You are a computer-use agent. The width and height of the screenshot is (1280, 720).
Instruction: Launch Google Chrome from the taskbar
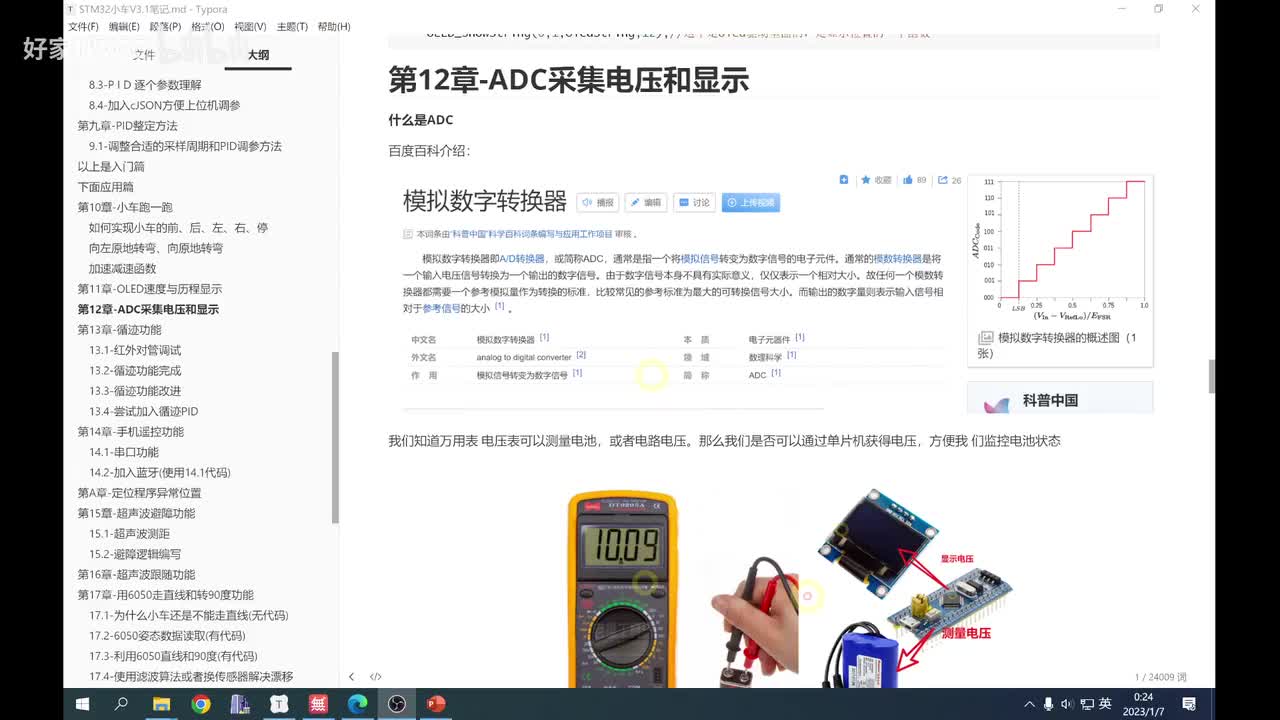pyautogui.click(x=201, y=704)
